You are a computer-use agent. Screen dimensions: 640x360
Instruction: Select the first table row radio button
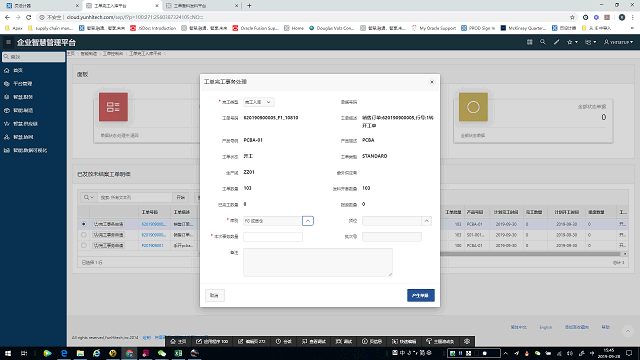point(84,224)
